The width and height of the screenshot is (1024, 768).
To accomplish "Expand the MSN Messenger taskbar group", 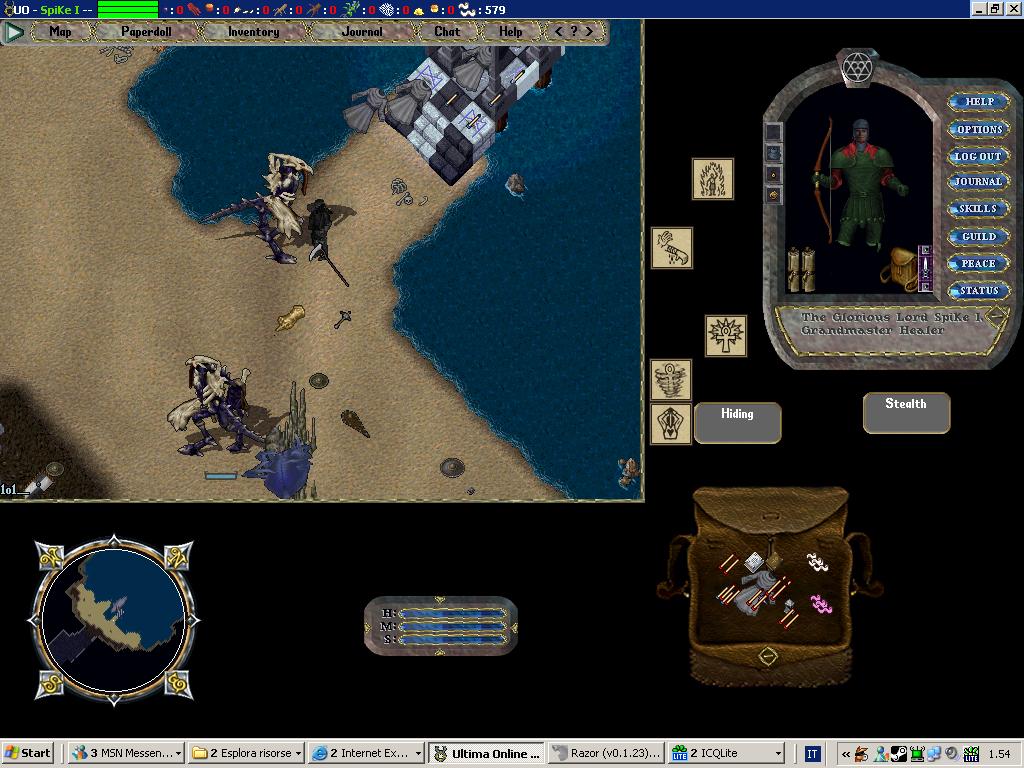I will click(x=127, y=753).
